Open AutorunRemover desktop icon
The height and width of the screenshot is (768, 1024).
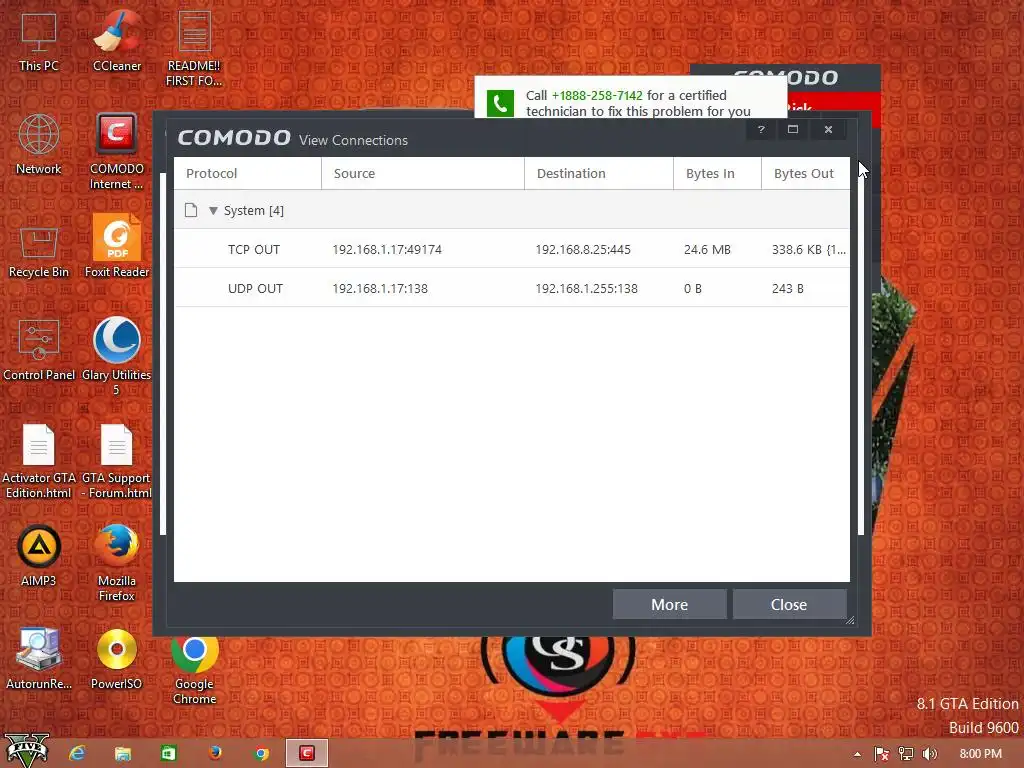point(39,658)
